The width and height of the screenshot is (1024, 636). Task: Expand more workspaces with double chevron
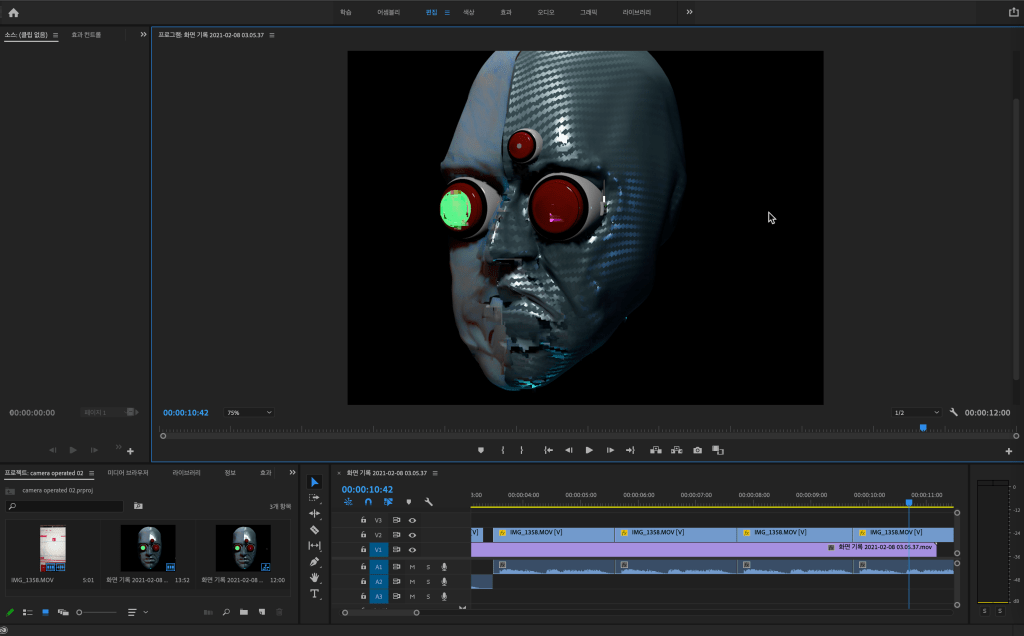tap(689, 12)
